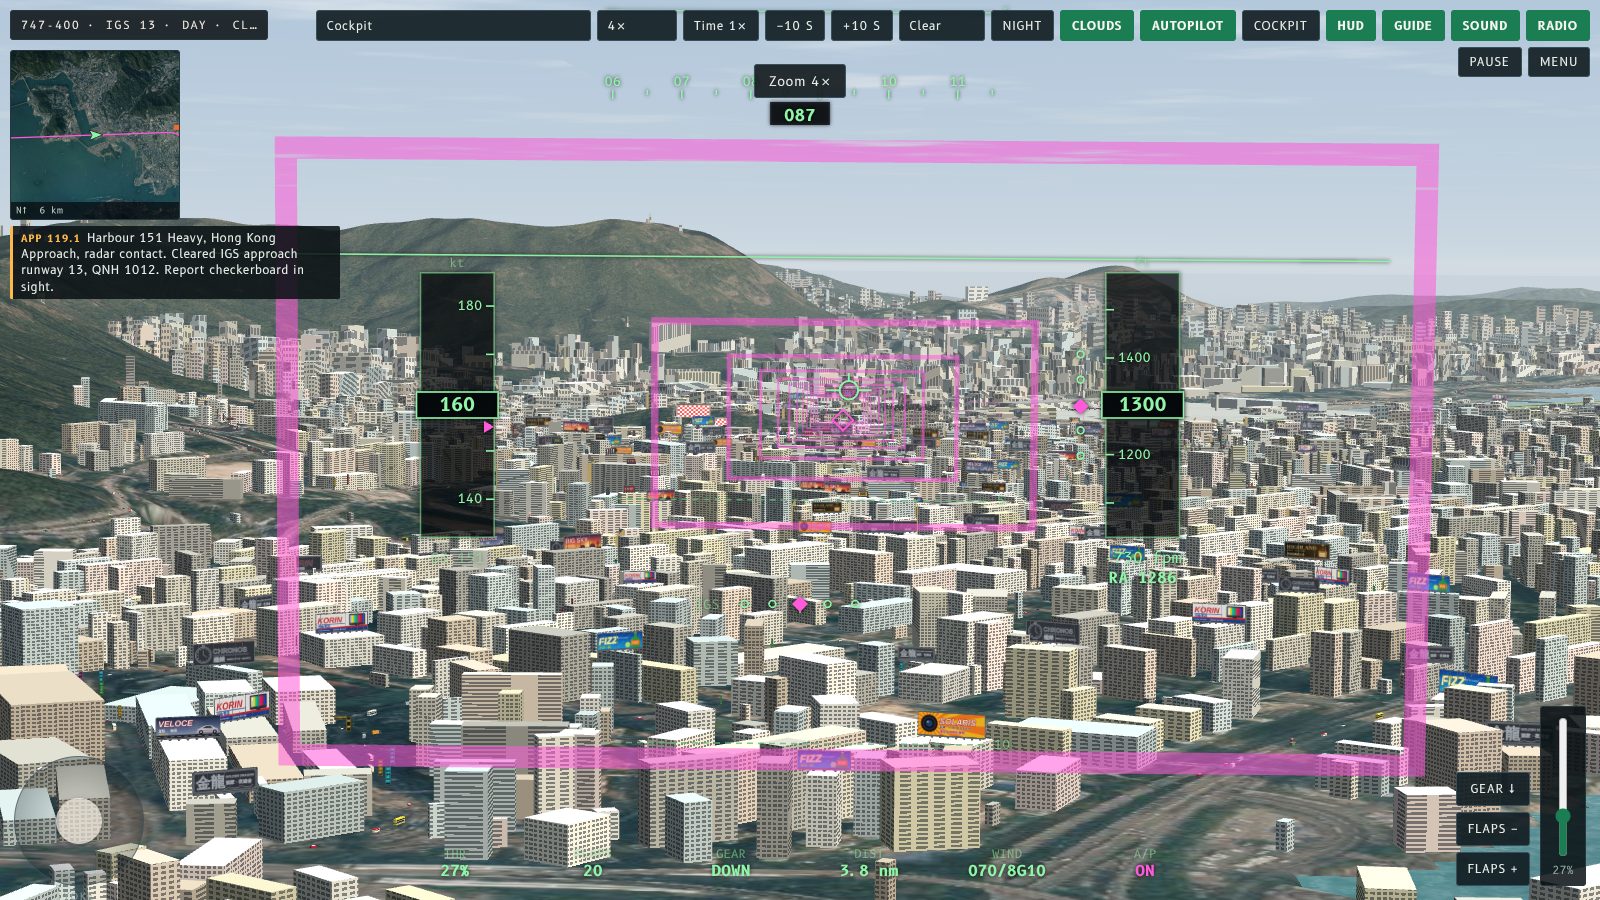
Task: Click the wind 070/8G10 readout
Action: [1006, 870]
